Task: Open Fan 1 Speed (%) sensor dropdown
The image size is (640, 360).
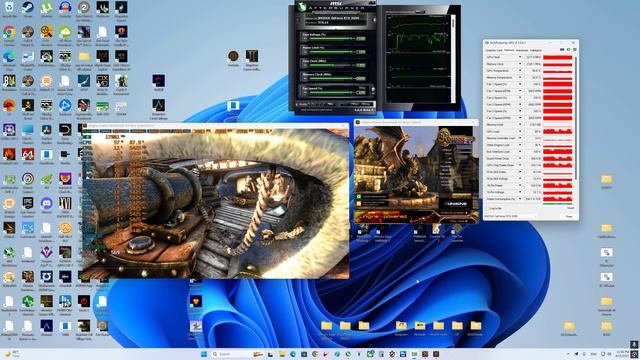Action: (520, 84)
